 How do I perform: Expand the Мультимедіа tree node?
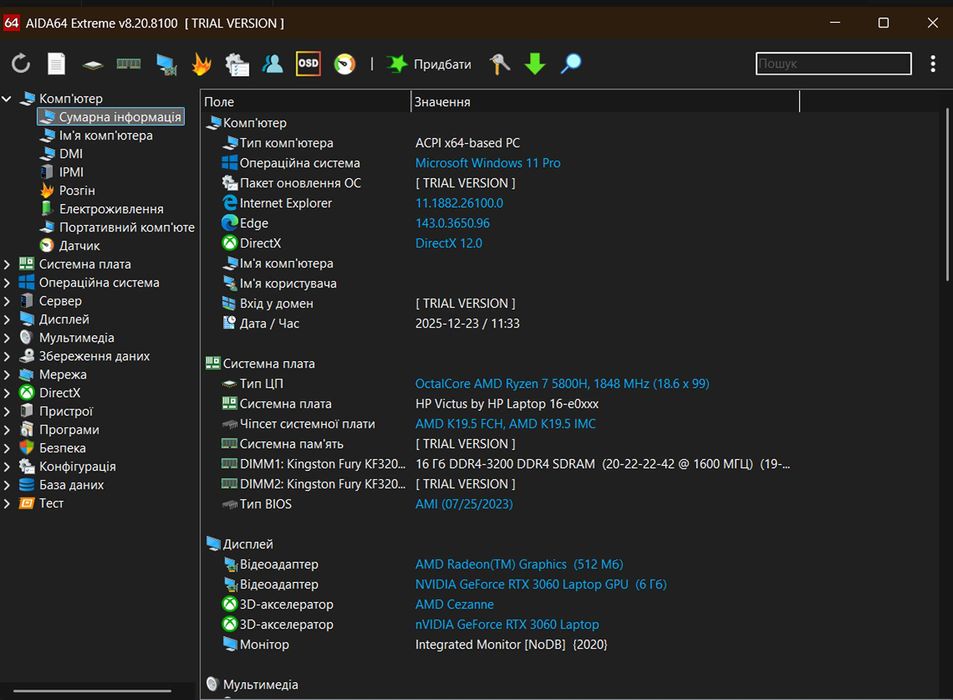point(7,338)
